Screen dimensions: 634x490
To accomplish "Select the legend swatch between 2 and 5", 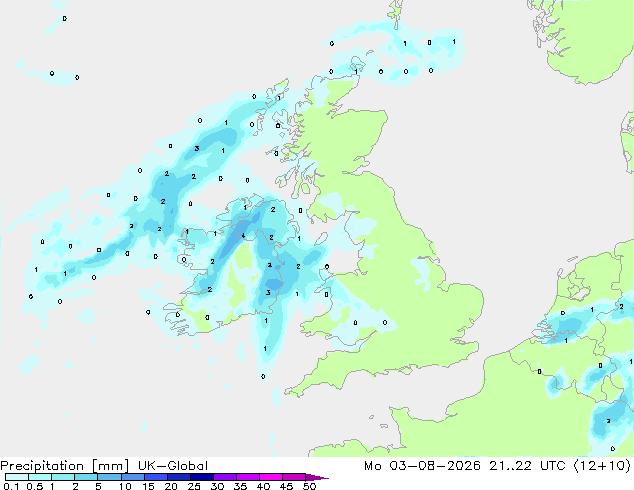I will pos(86,477).
